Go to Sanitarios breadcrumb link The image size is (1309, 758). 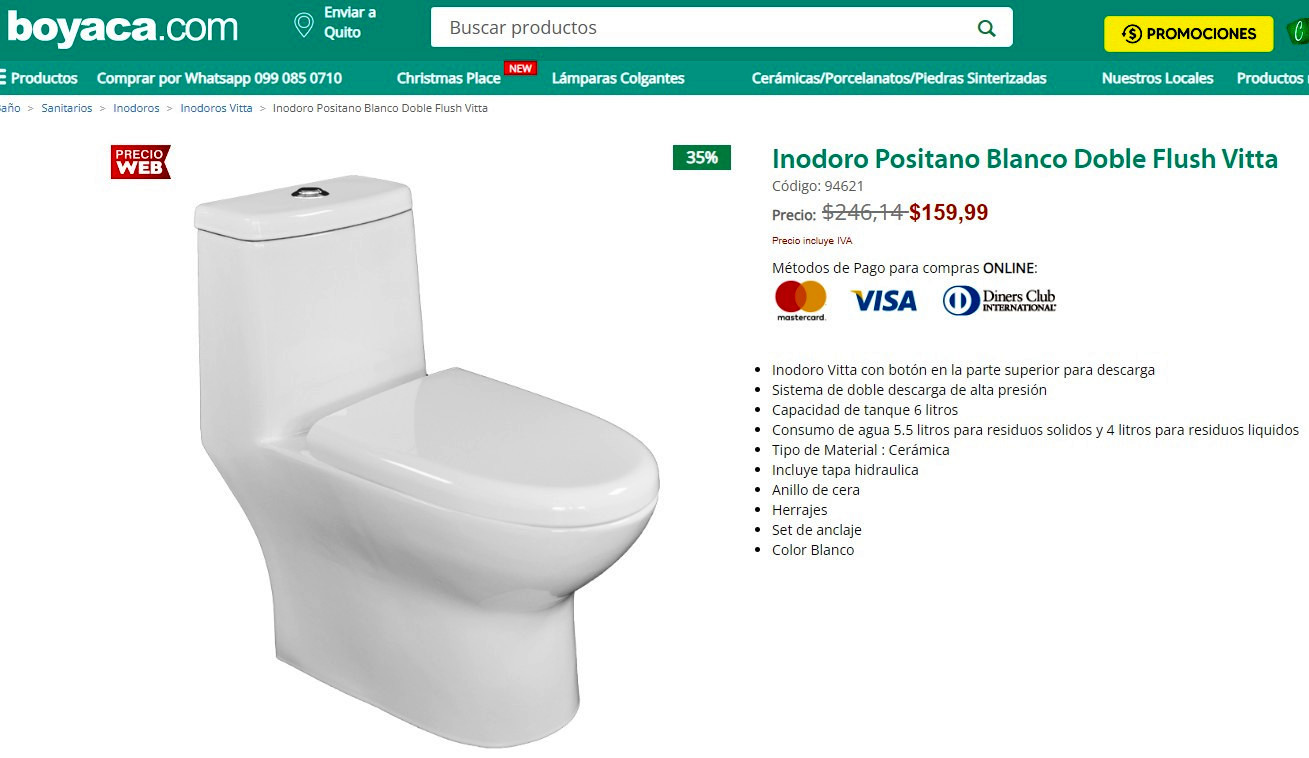67,108
